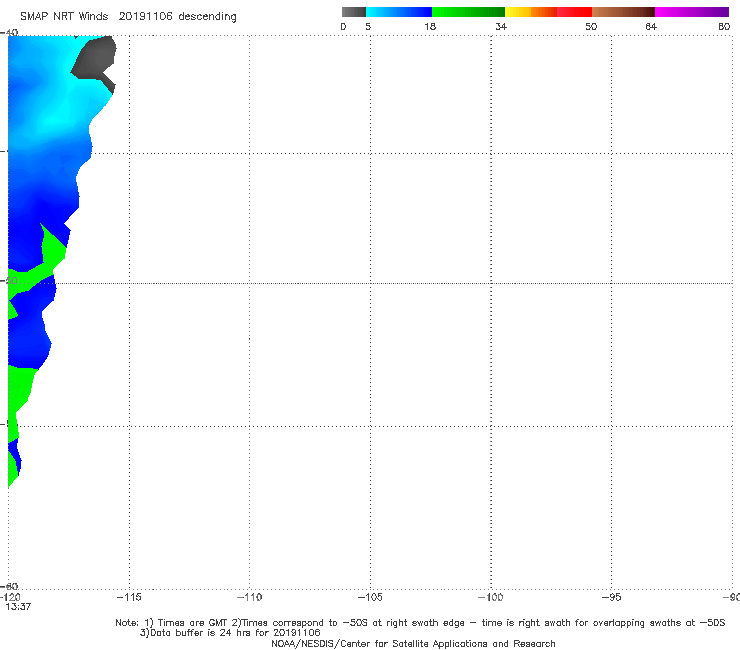The height and width of the screenshot is (650, 740).
Task: Click the longitude label '-110'
Action: click(x=249, y=597)
